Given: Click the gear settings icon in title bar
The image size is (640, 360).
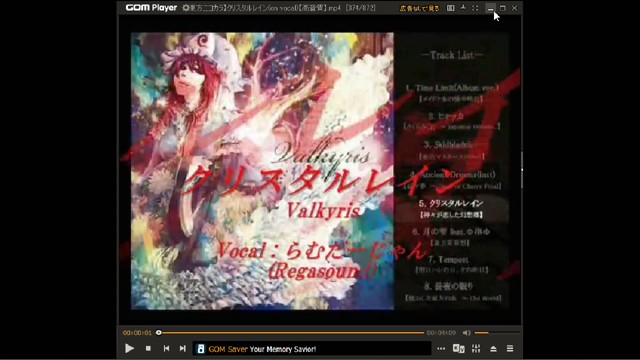Looking at the screenshot, I should click(x=186, y=8).
